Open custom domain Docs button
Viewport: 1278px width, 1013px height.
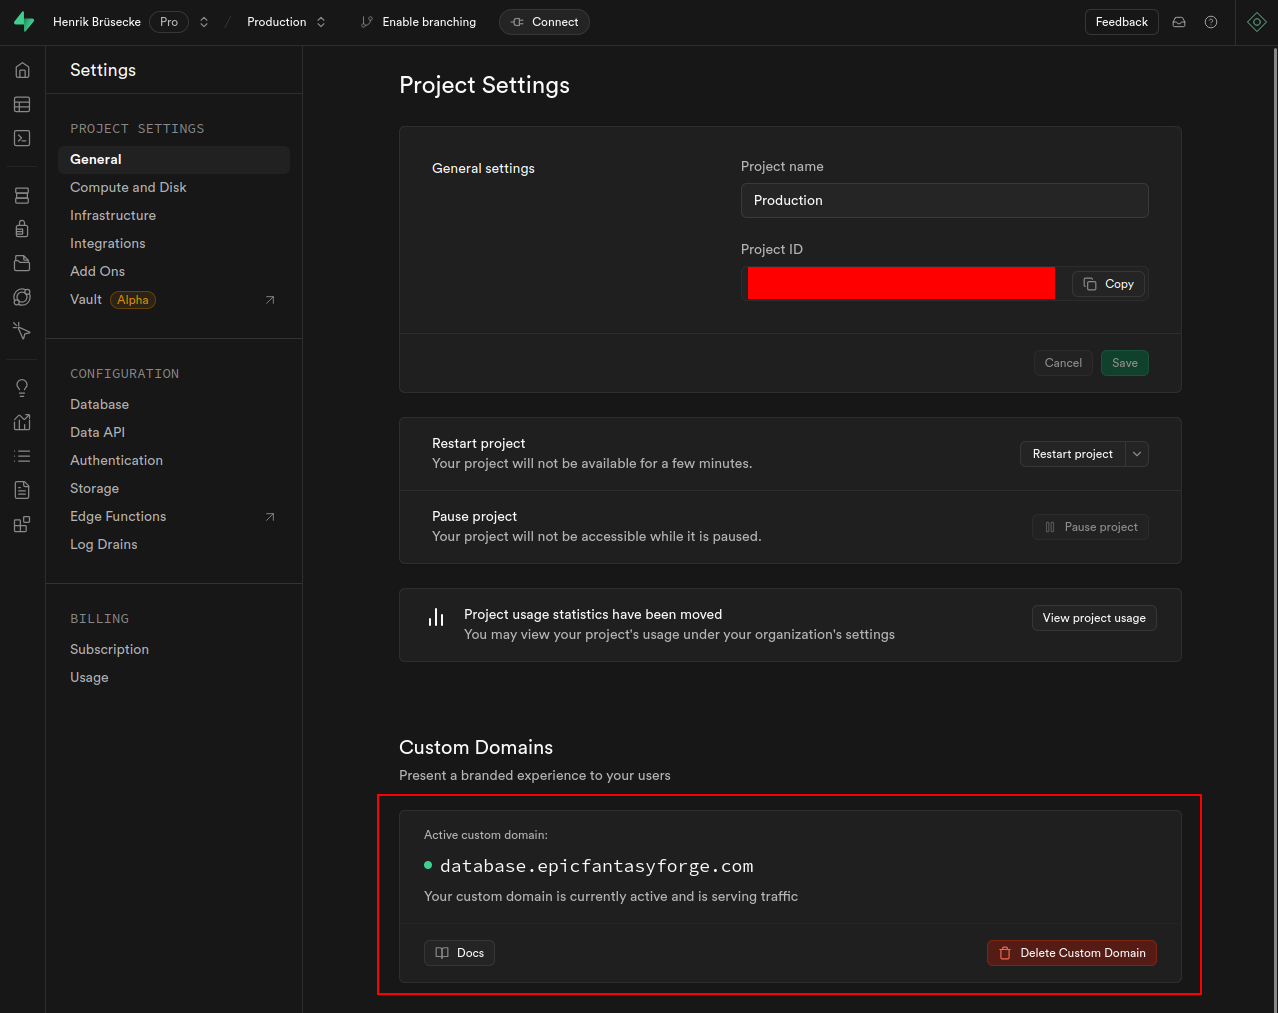click(x=459, y=953)
